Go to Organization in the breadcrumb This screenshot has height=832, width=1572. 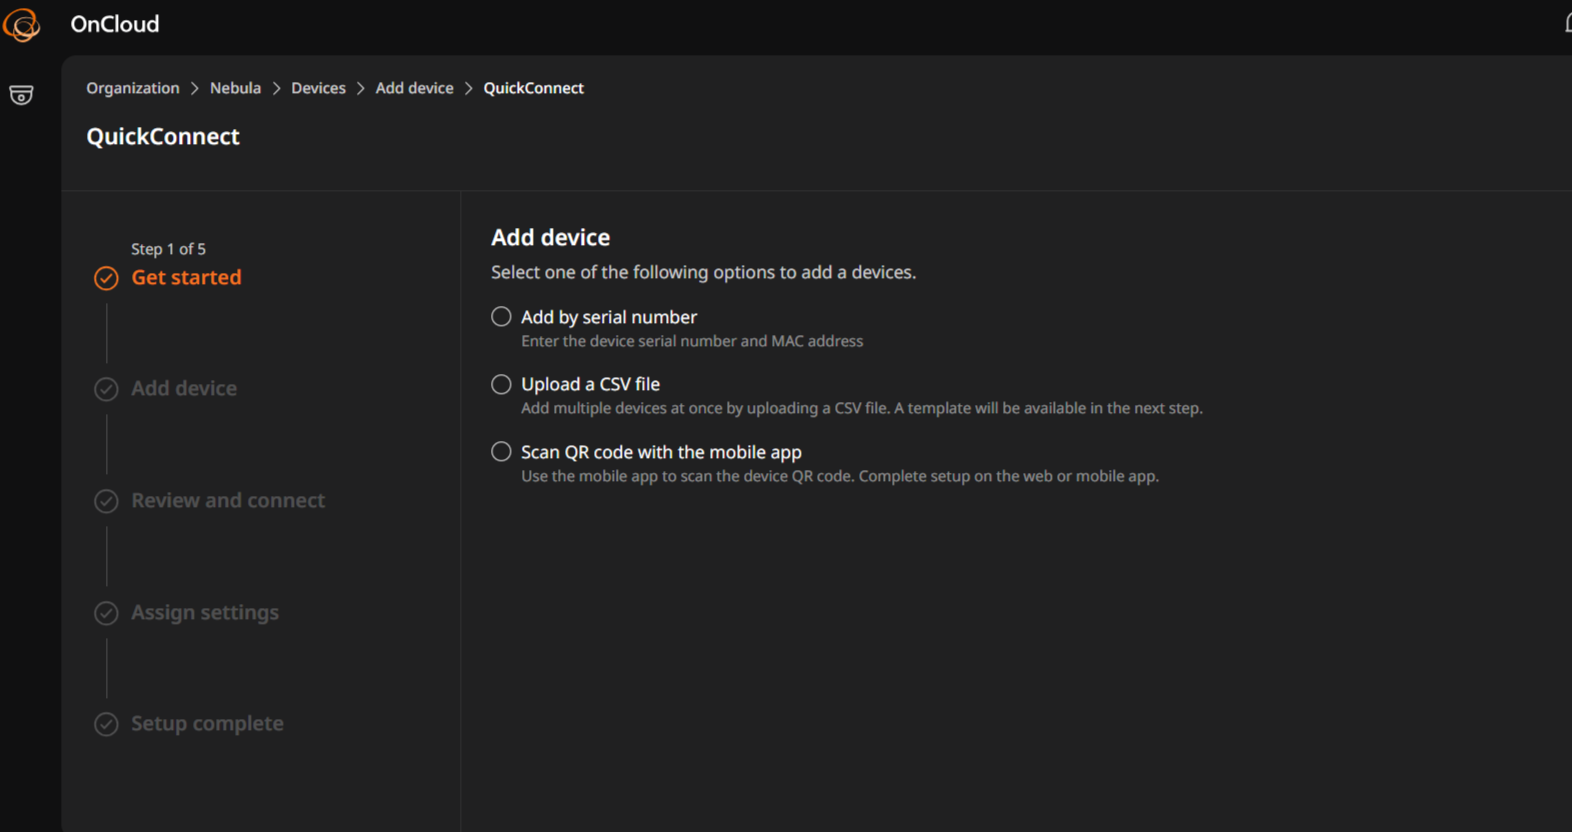133,88
